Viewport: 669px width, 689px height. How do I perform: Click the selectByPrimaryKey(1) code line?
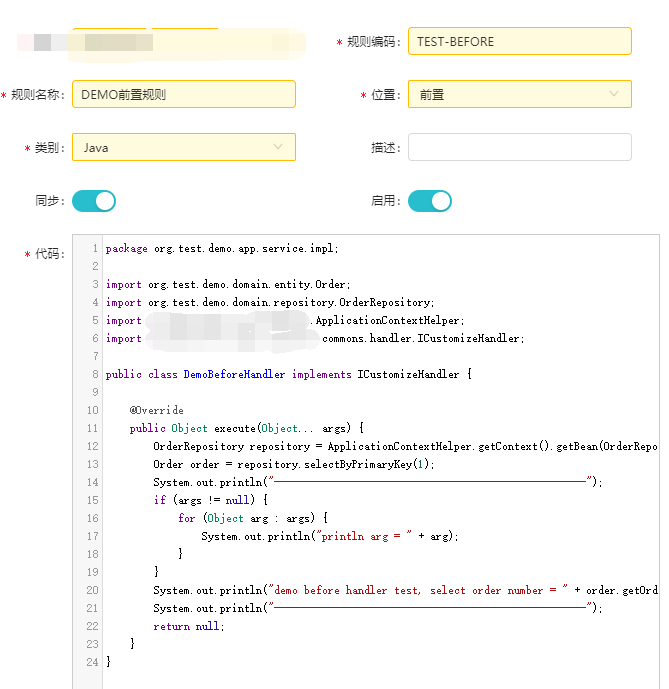point(294,464)
